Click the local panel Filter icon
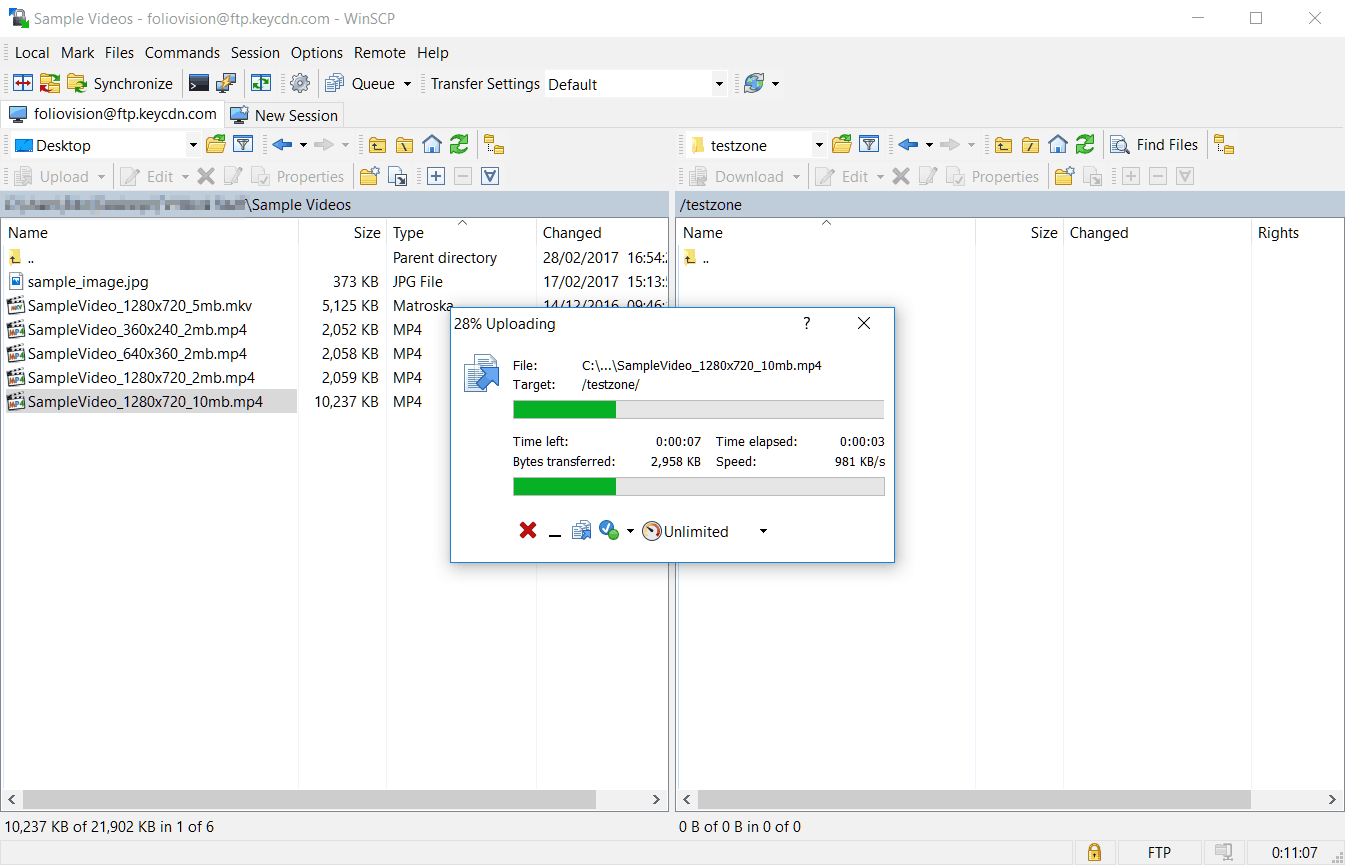Screen dimensions: 1345x865 [x=243, y=145]
